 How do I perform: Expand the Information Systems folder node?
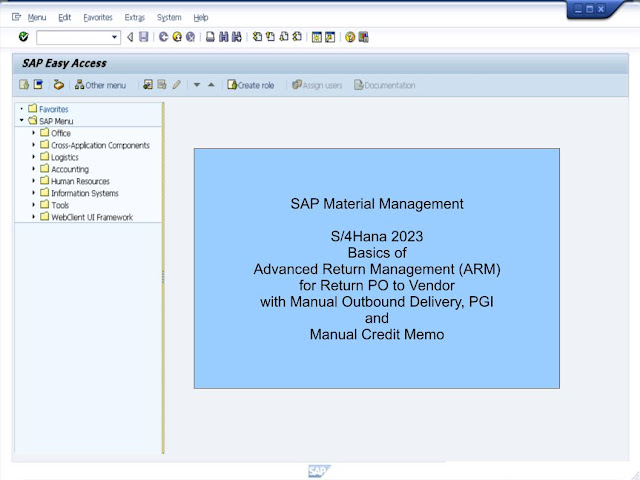[33, 193]
